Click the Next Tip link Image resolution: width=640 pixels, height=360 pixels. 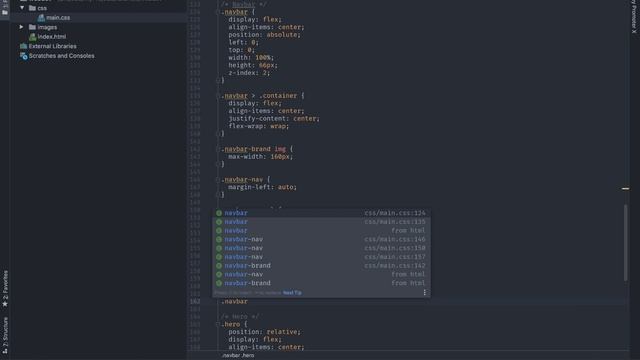click(x=292, y=293)
